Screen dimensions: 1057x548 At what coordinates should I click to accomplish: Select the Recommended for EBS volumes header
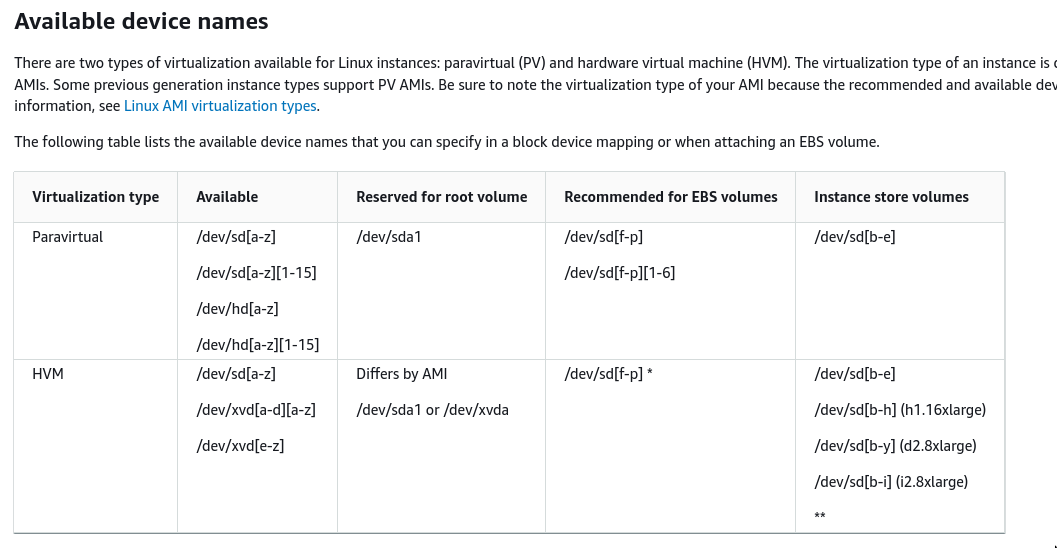(670, 197)
